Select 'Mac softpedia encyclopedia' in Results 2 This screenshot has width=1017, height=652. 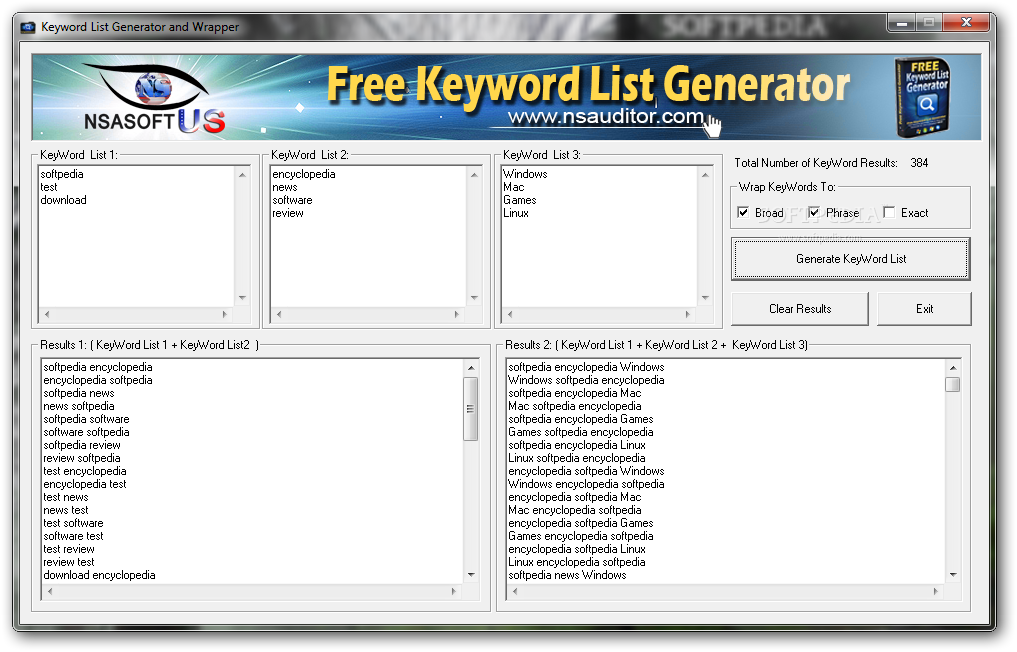[x=574, y=406]
